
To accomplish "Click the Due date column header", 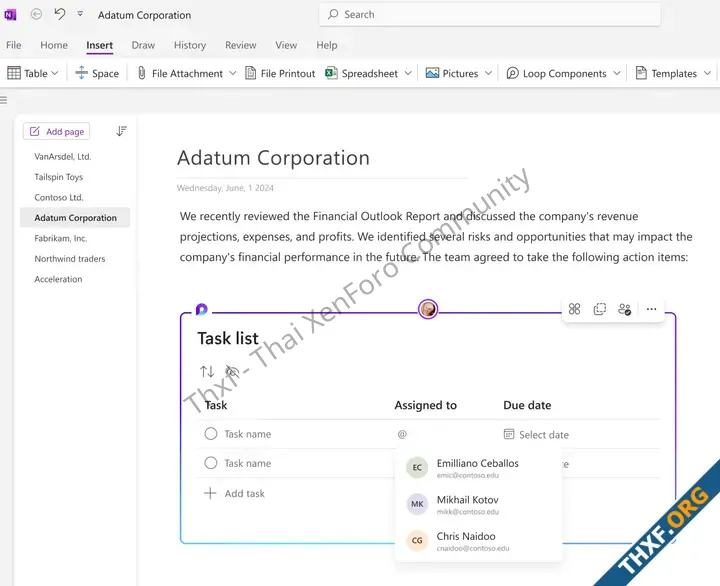I will (527, 405).
